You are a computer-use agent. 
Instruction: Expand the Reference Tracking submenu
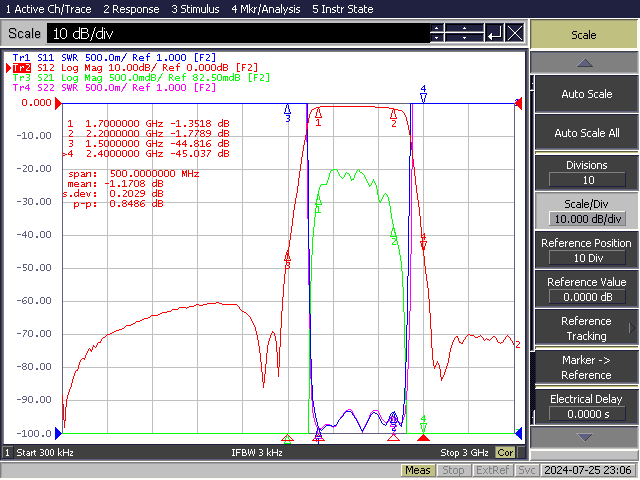coord(586,329)
